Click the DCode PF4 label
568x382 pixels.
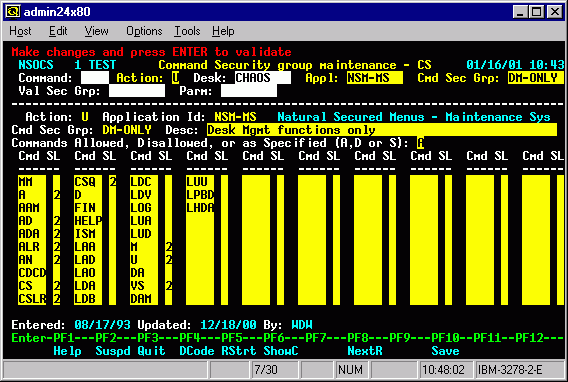click(197, 351)
